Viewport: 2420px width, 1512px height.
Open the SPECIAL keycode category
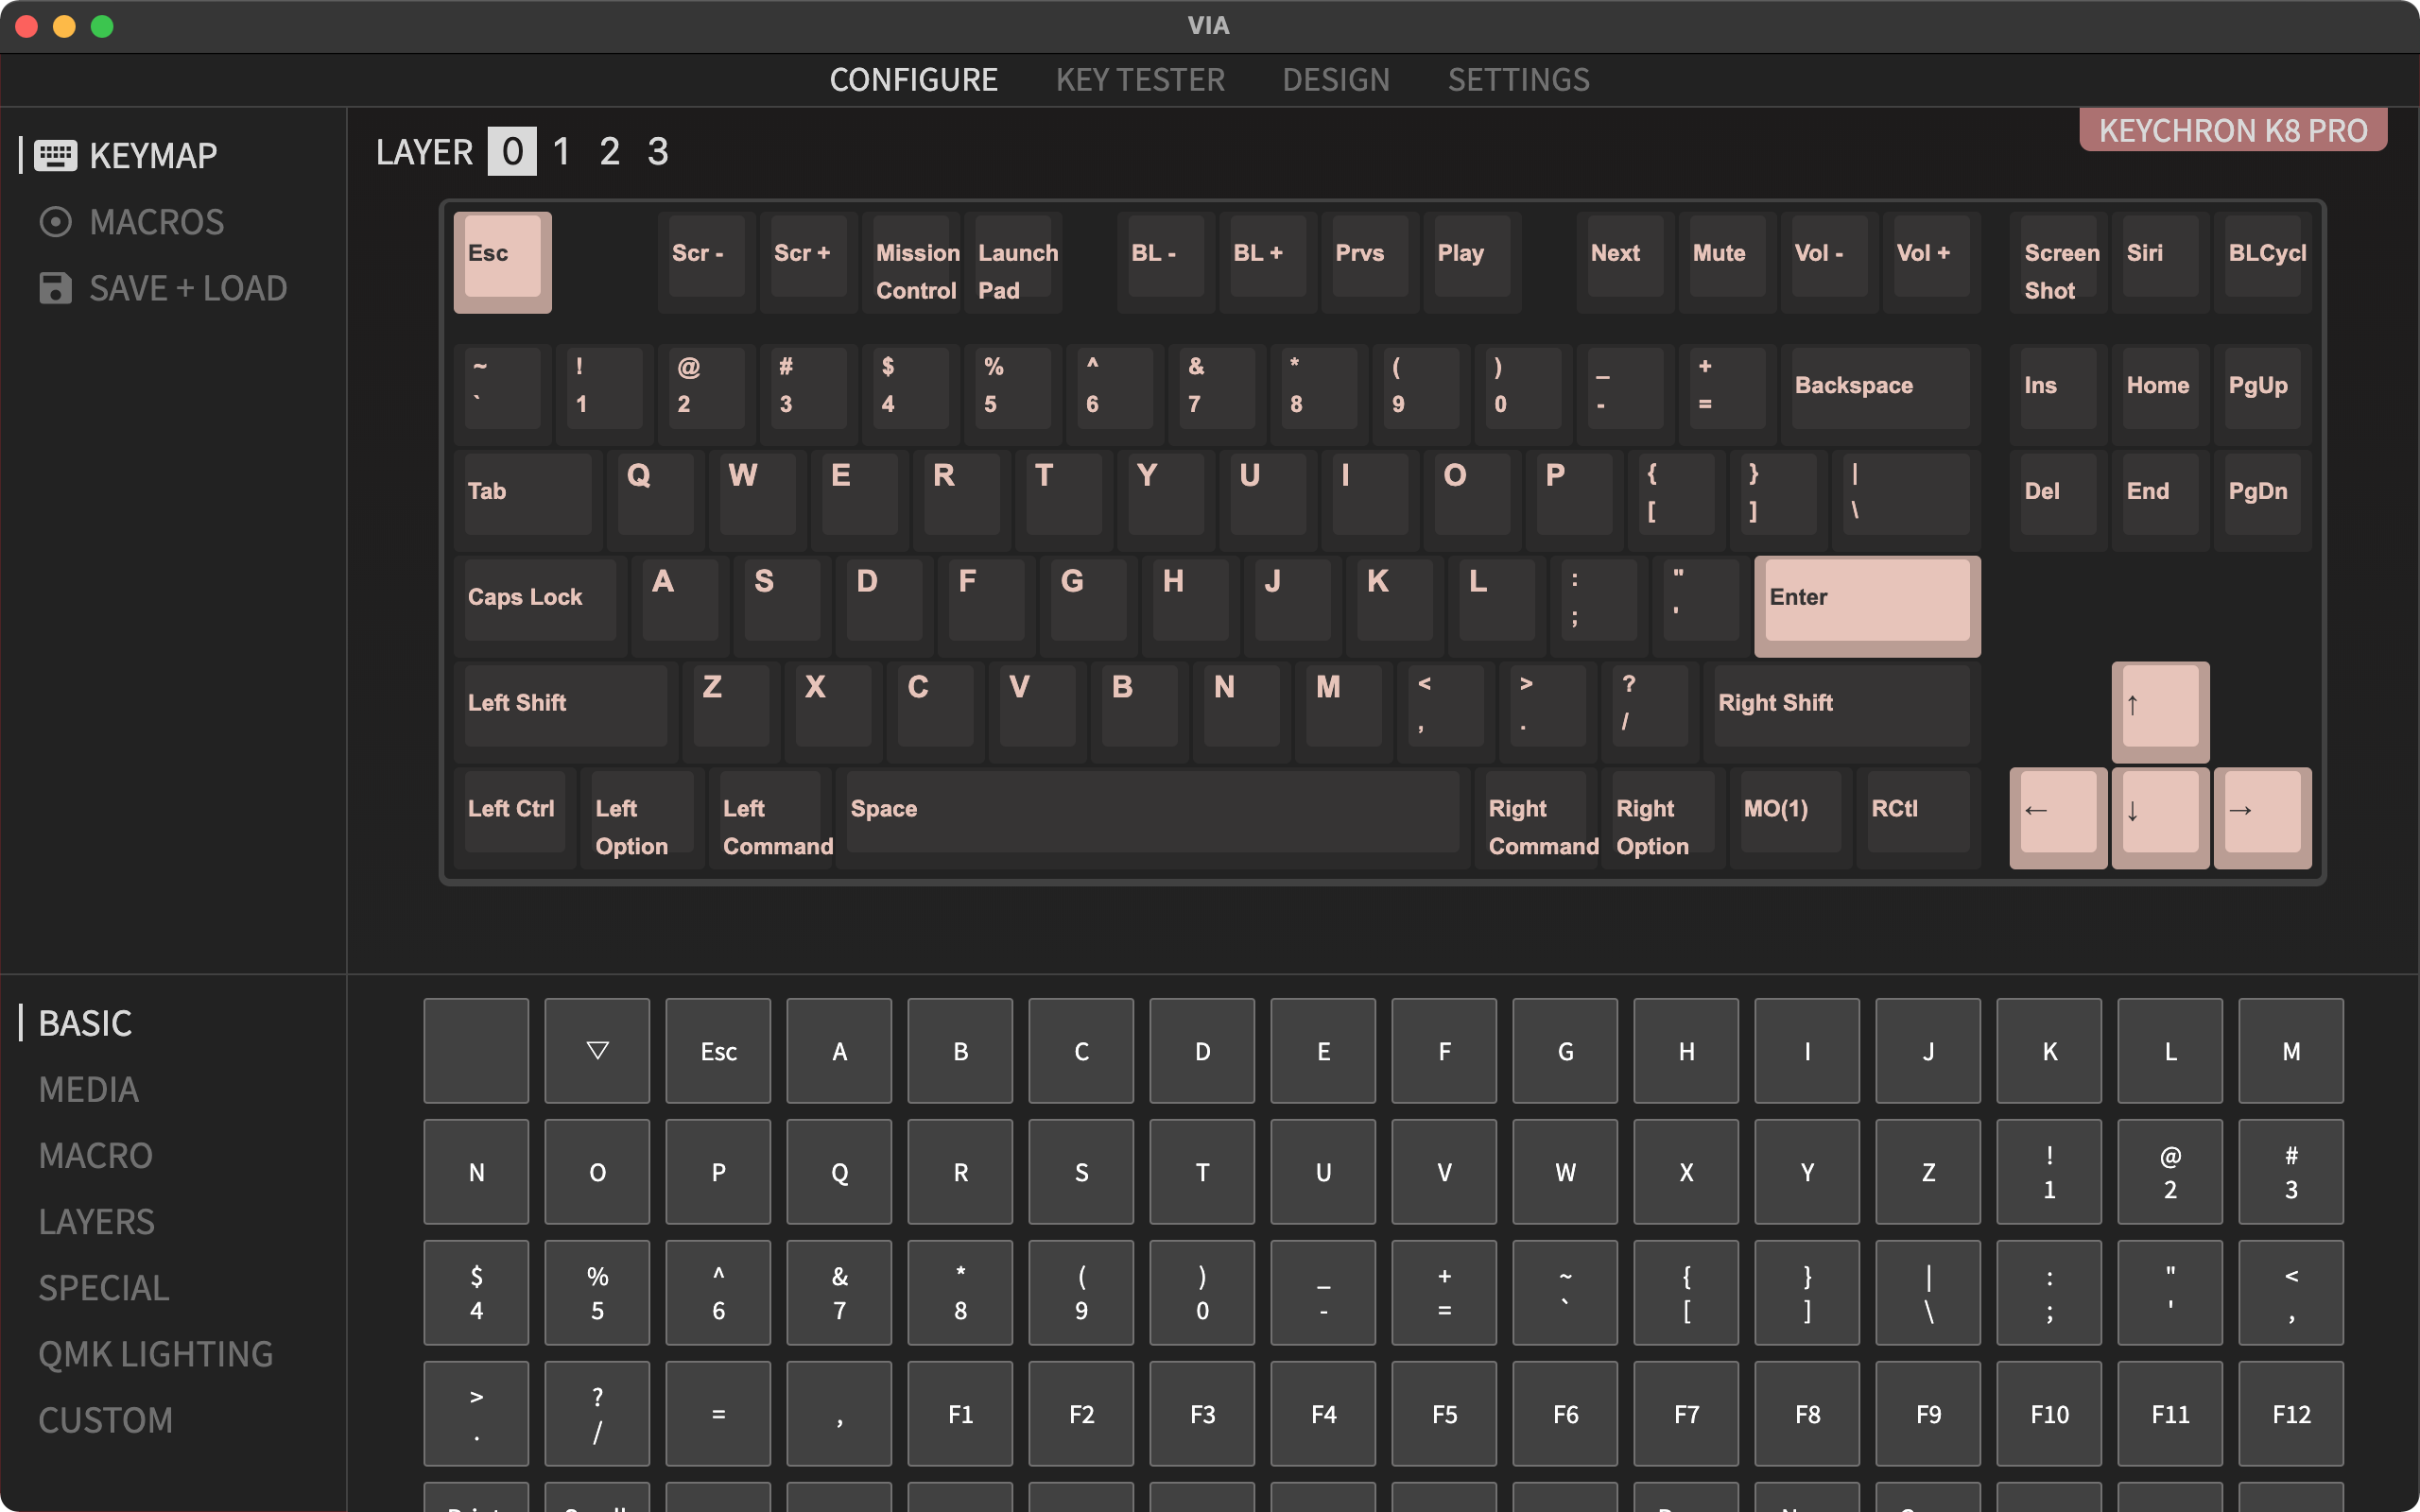click(103, 1287)
